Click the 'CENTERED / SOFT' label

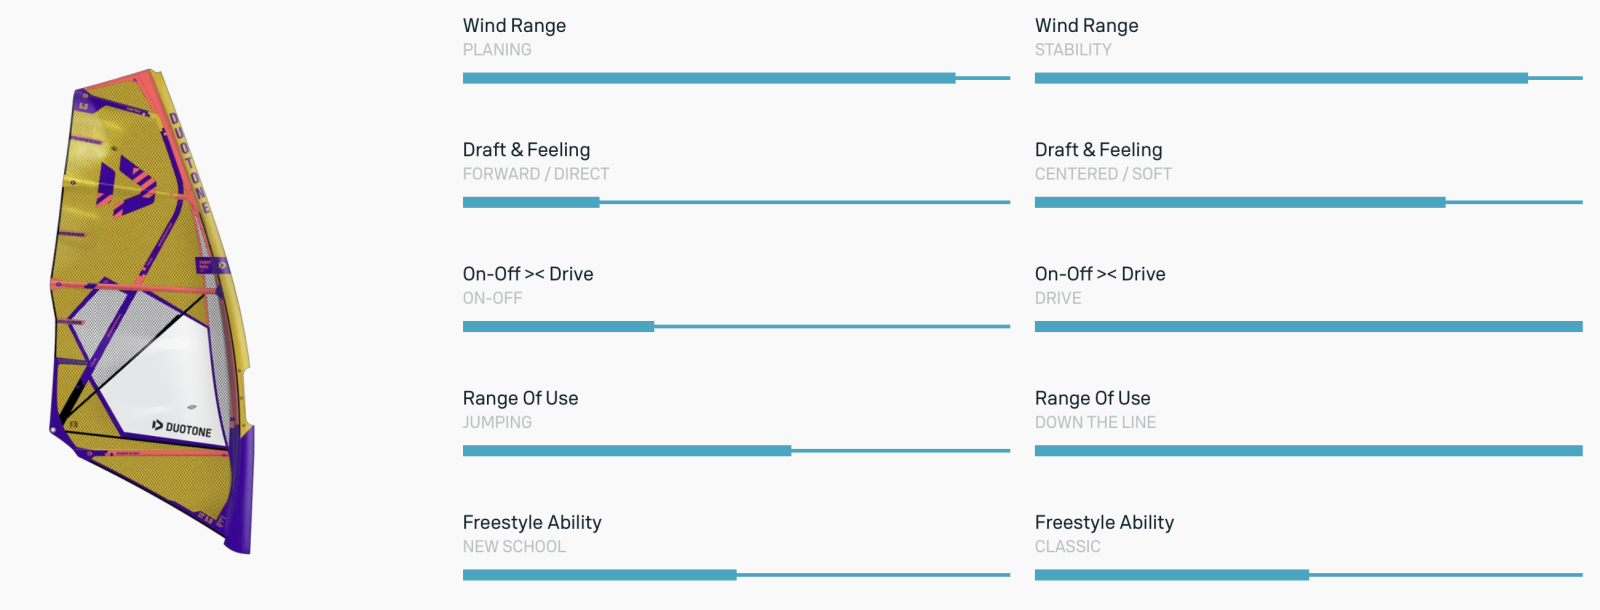tap(1103, 174)
